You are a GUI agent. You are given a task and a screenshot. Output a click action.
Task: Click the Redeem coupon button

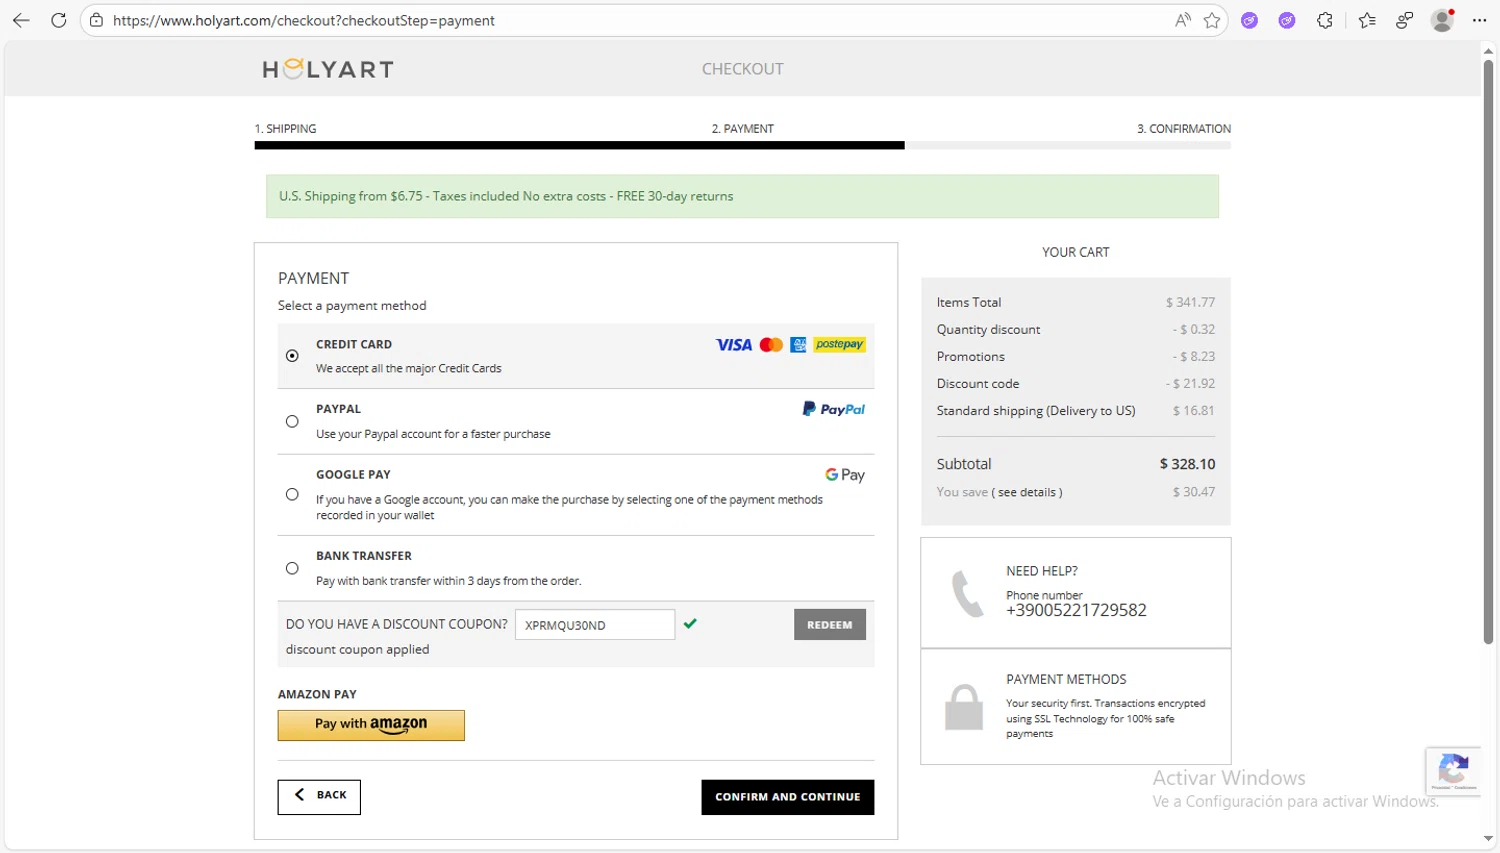829,625
